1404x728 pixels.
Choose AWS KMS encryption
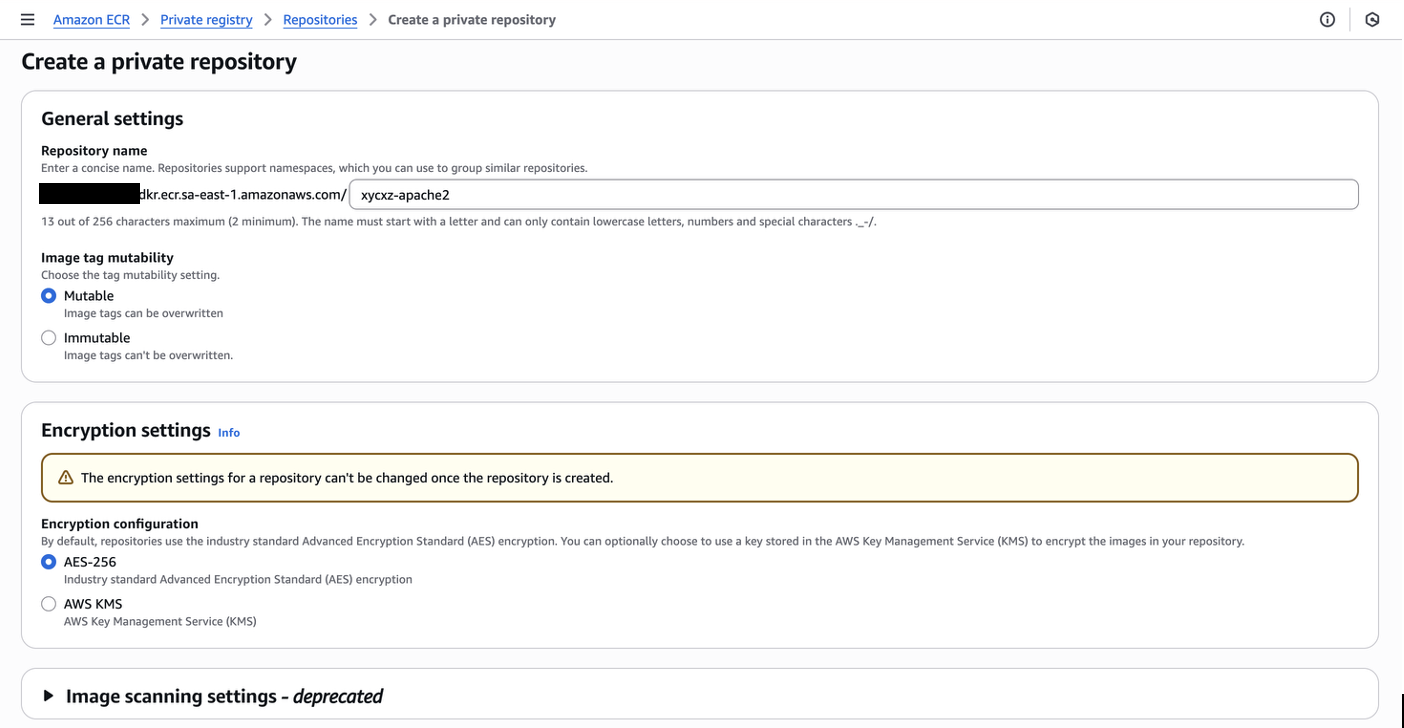[x=48, y=603]
